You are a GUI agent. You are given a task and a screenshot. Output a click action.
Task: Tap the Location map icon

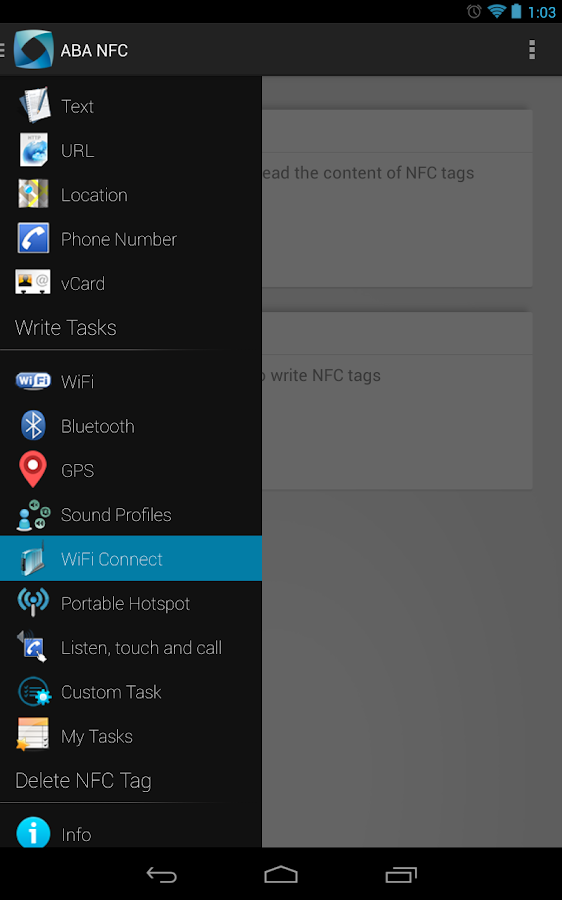pyautogui.click(x=33, y=193)
